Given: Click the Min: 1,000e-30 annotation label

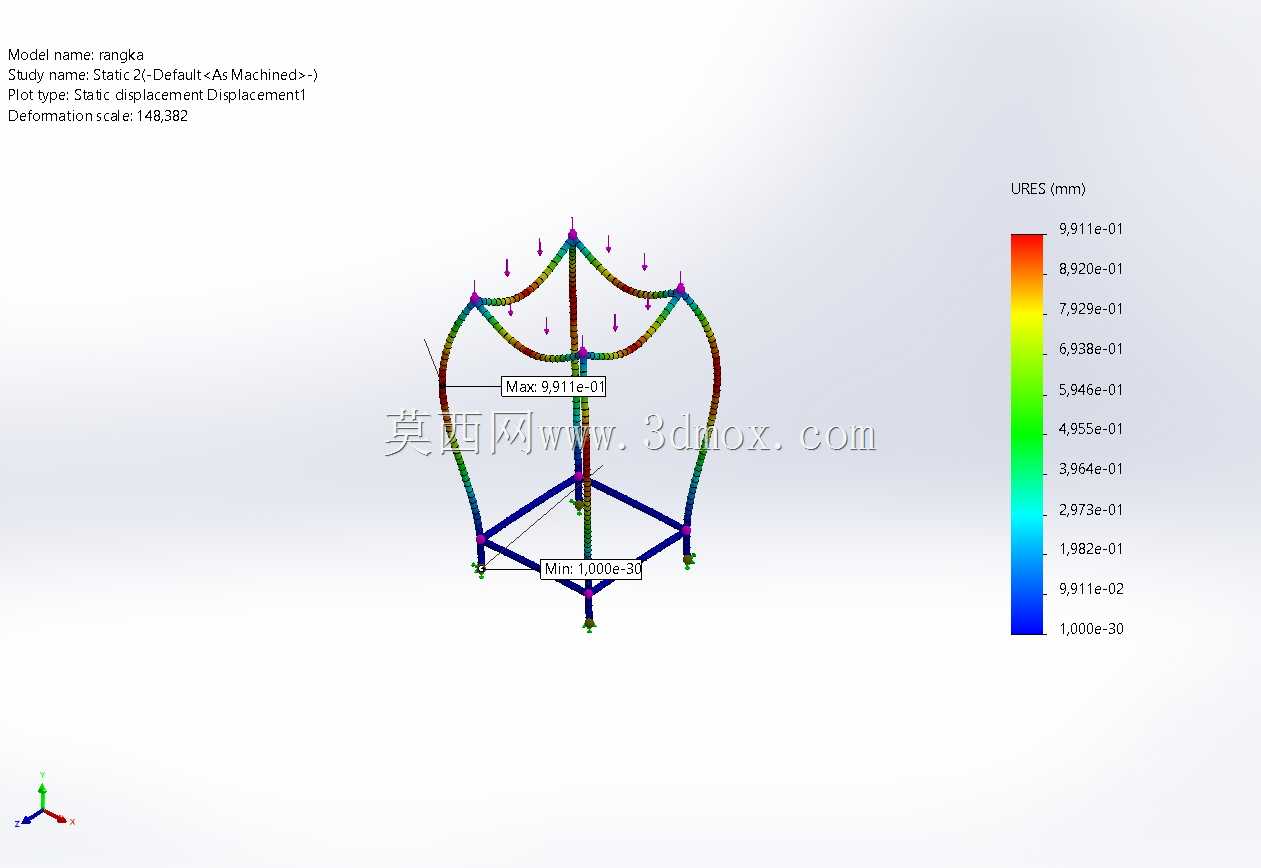Looking at the screenshot, I should coord(591,569).
